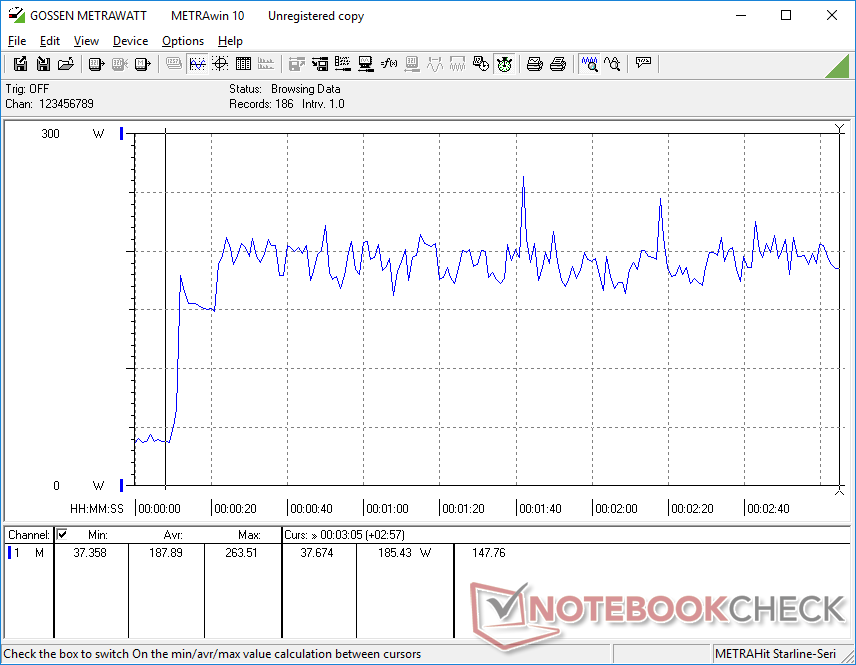This screenshot has width=856, height=665.
Task: Click the value 147.76
Action: (x=489, y=553)
